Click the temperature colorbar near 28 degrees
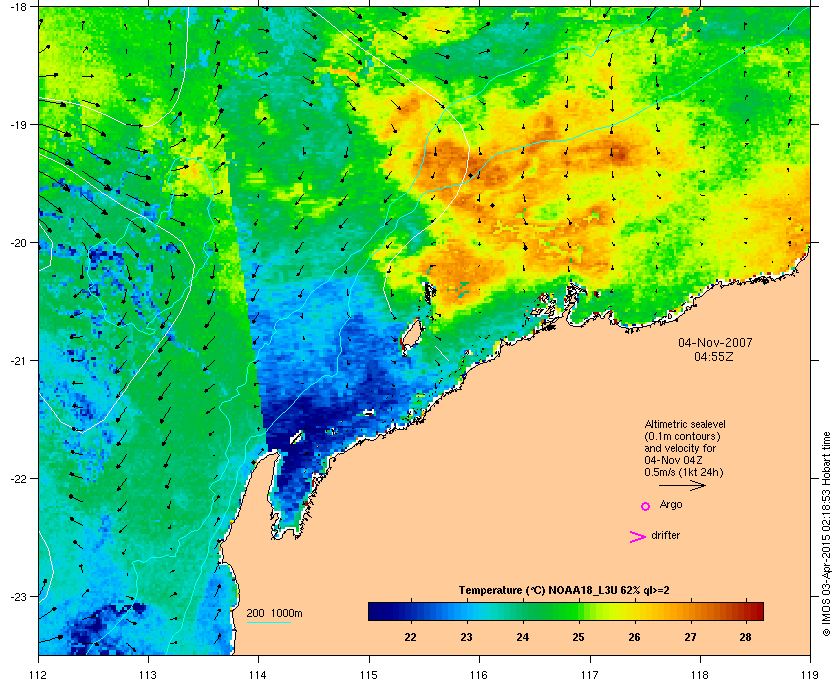The height and width of the screenshot is (680, 840). pos(746,611)
